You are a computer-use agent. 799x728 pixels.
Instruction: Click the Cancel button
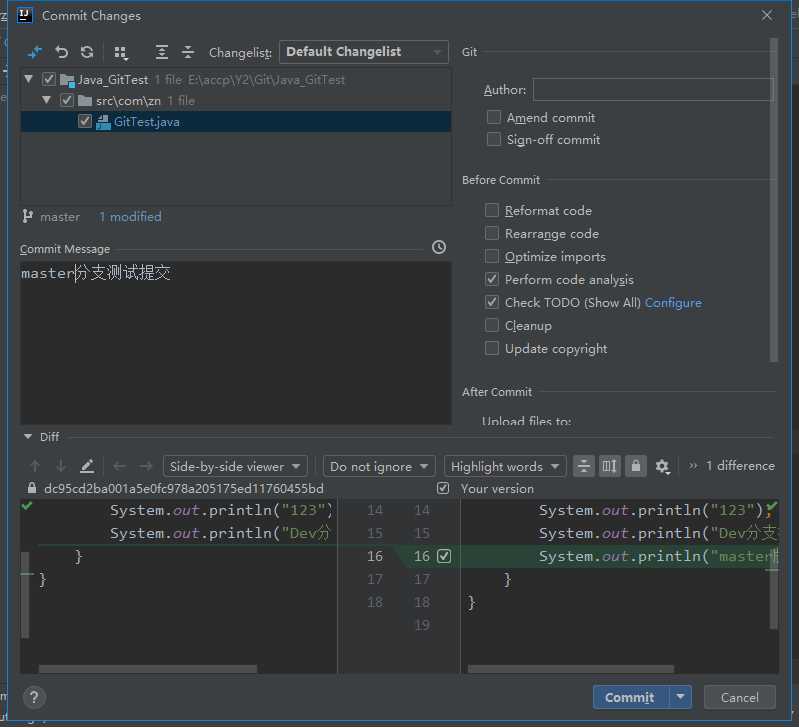(739, 697)
